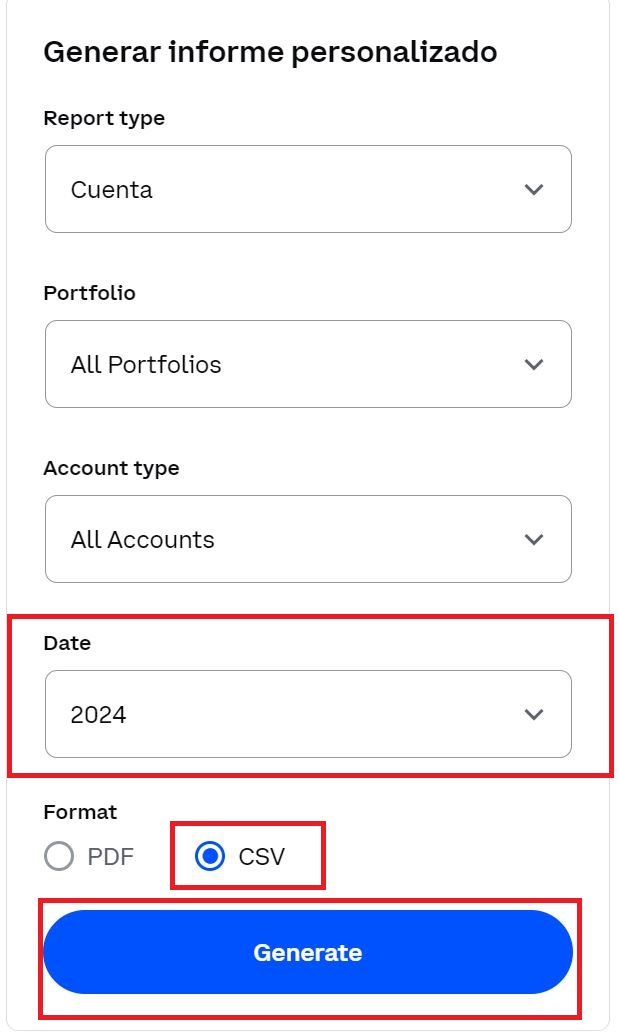Click the Date field label
Viewport: 619px width, 1035px height.
point(67,643)
